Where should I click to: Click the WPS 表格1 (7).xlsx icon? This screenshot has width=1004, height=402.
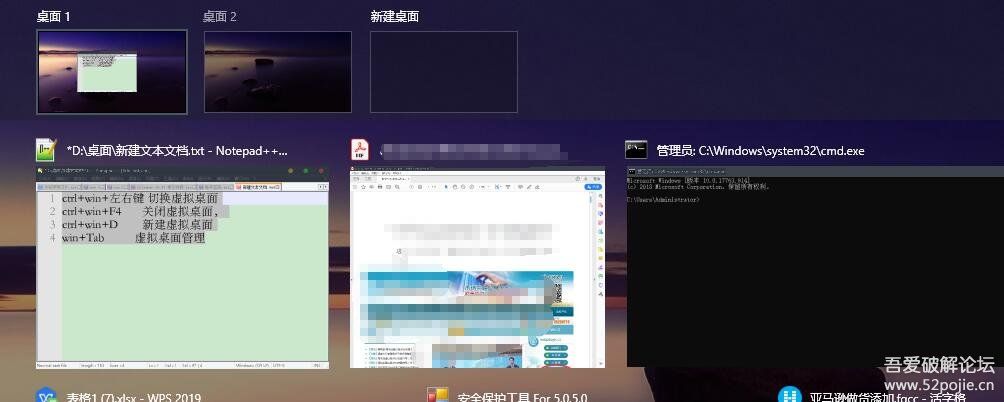tap(46, 396)
